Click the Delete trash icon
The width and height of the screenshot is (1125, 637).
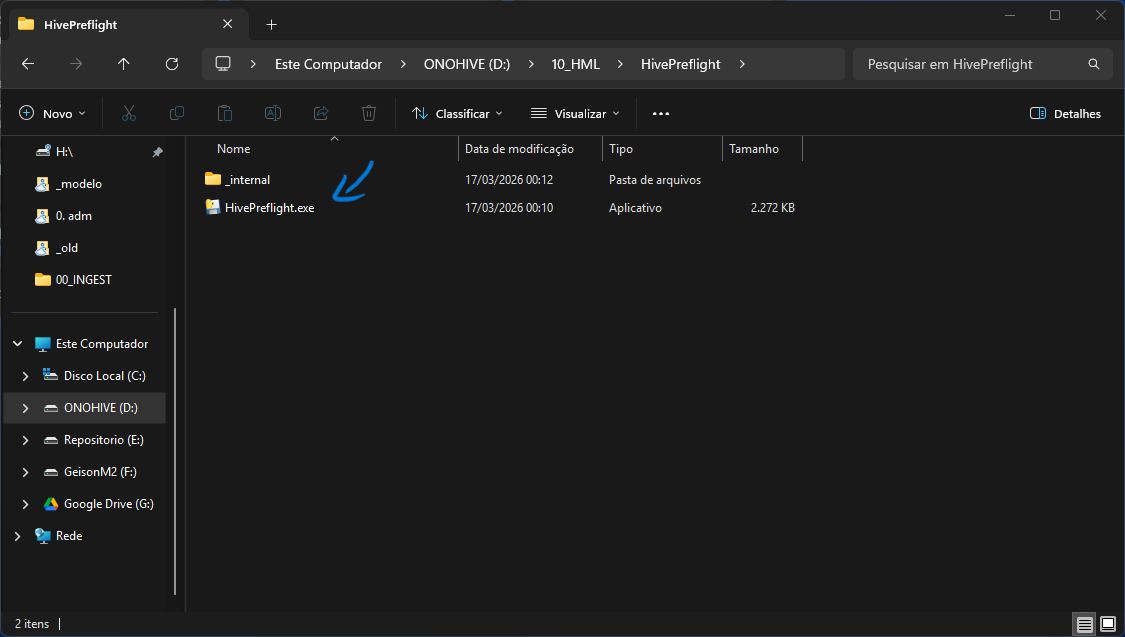click(369, 113)
